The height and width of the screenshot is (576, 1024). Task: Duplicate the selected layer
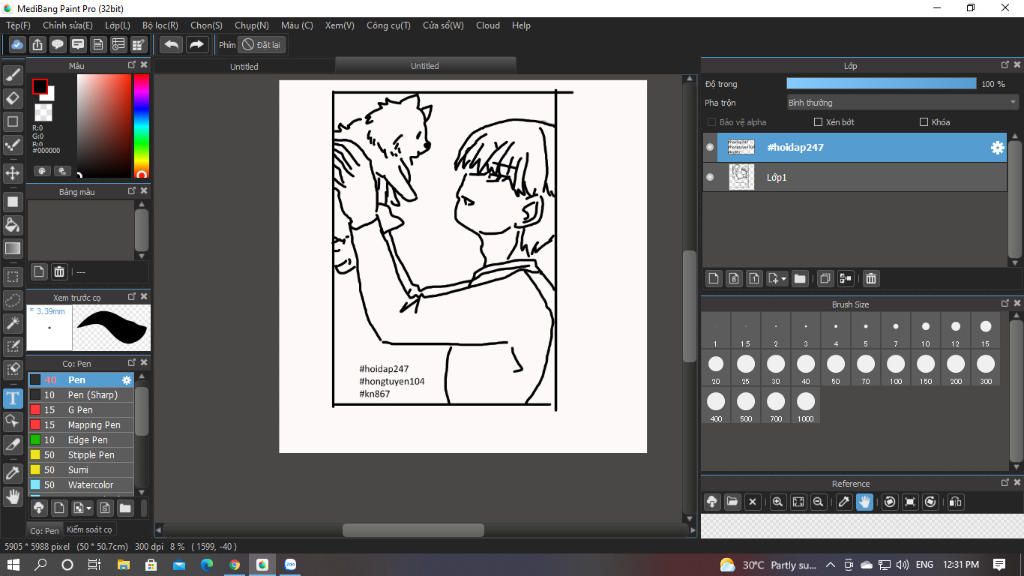click(825, 279)
